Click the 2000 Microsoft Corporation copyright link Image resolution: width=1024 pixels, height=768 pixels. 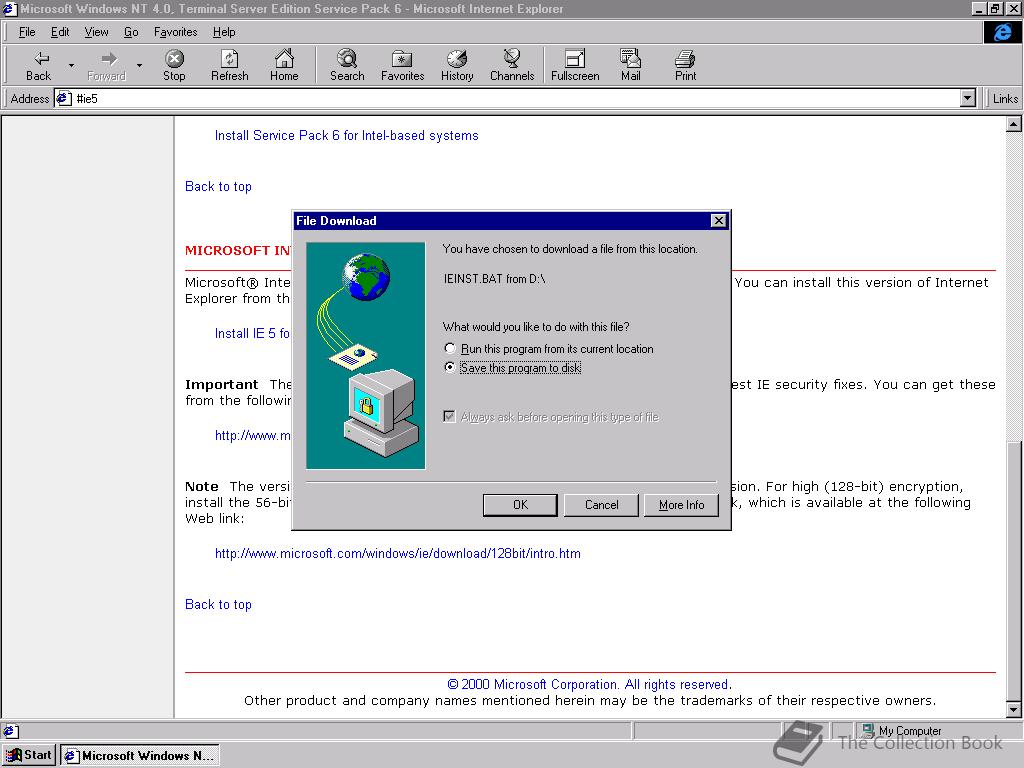(x=589, y=684)
